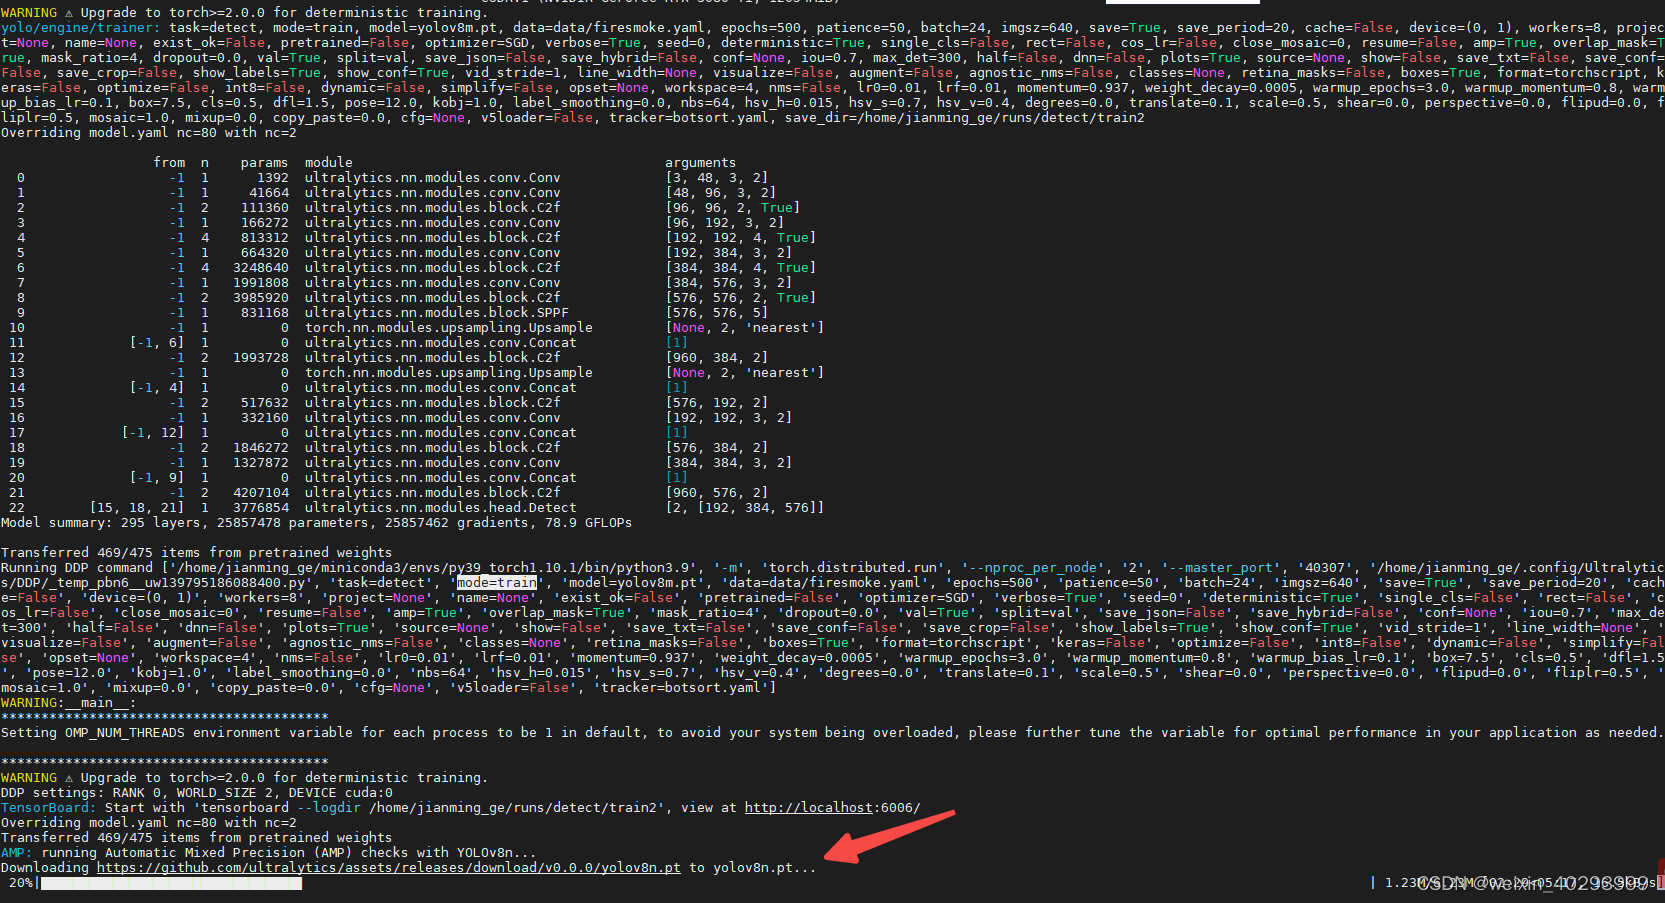Screen dimensions: 1665x903
Task: Select the '[2, [192, 384, 576]]' arguments
Action: (x=744, y=508)
